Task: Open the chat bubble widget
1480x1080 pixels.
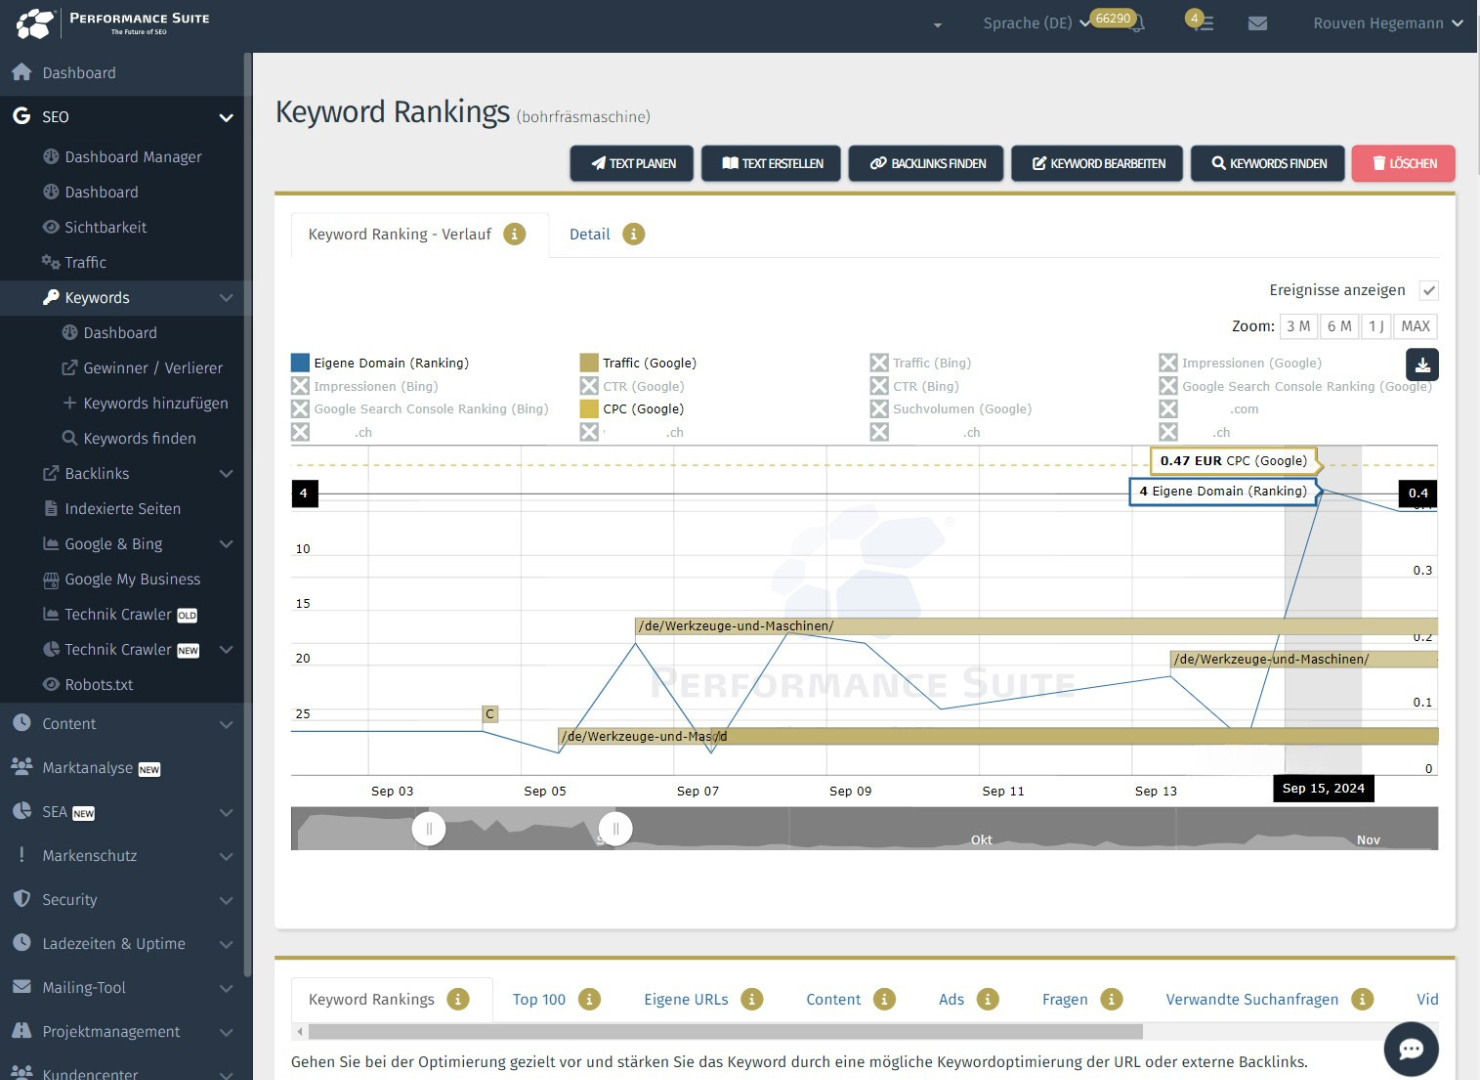Action: click(1410, 1048)
